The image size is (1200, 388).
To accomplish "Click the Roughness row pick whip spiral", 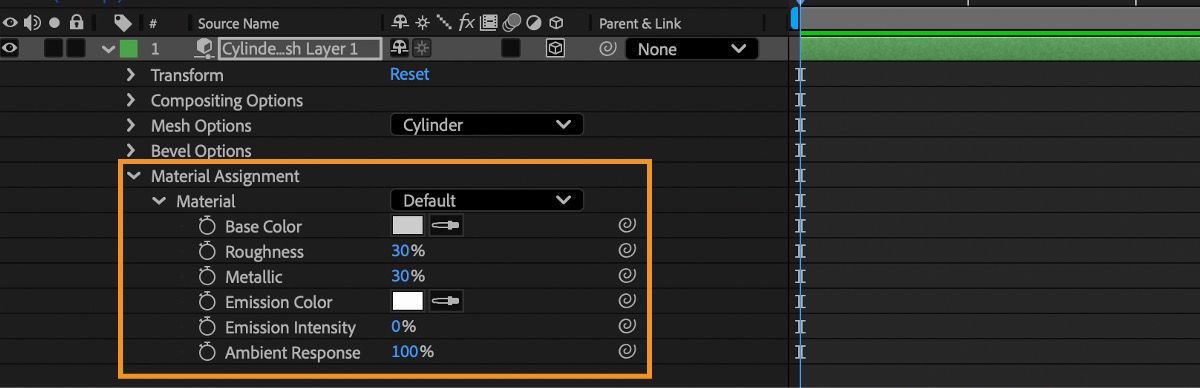I will (627, 251).
